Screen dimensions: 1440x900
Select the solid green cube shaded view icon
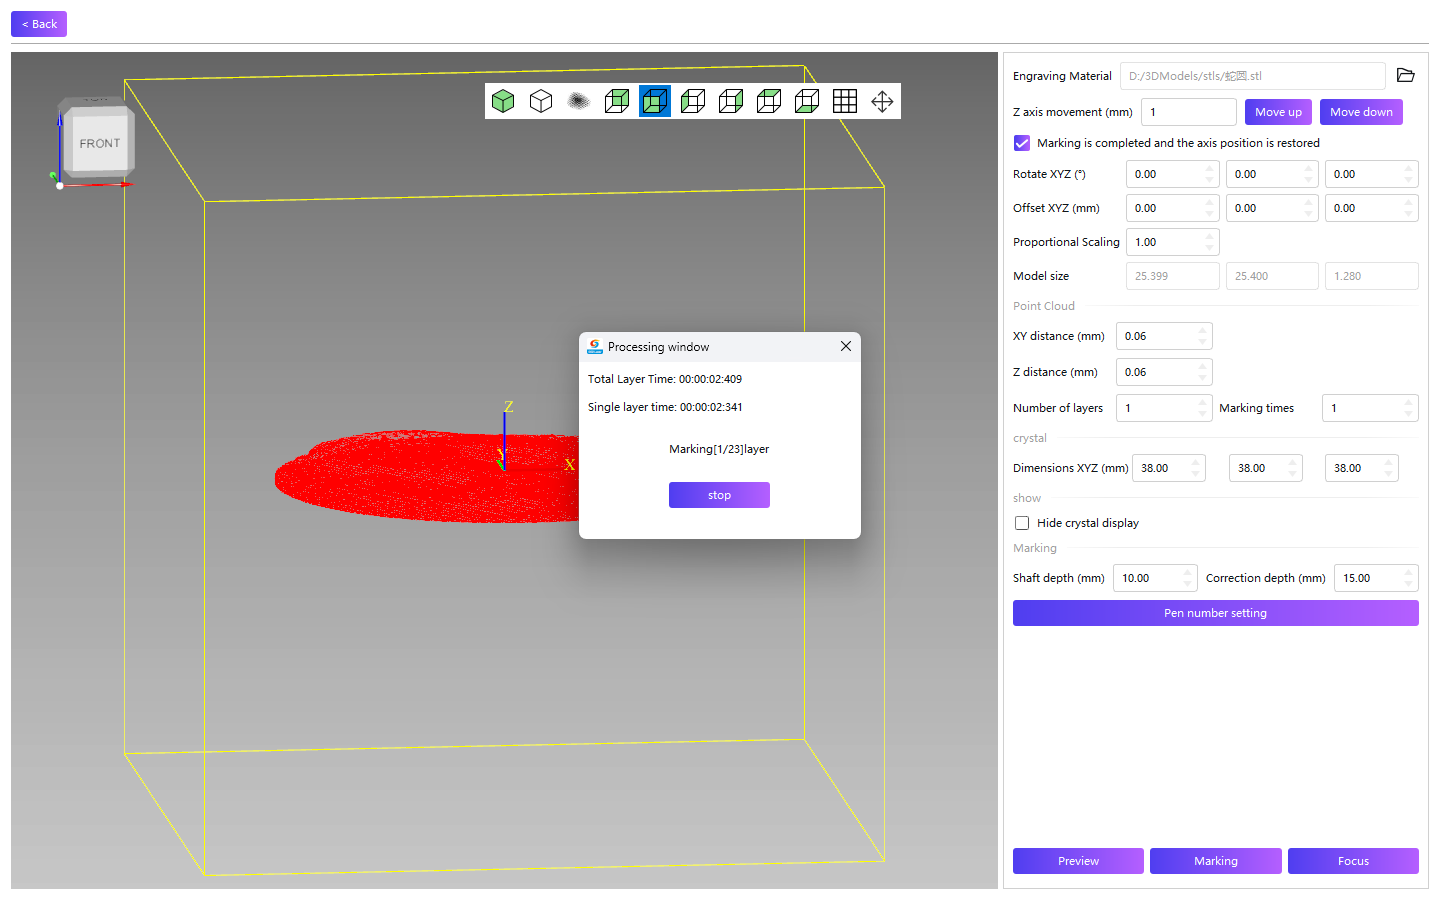pyautogui.click(x=503, y=101)
